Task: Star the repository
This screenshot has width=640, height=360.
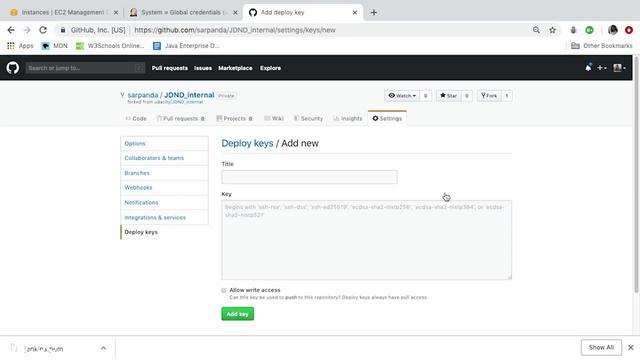Action: [448, 96]
